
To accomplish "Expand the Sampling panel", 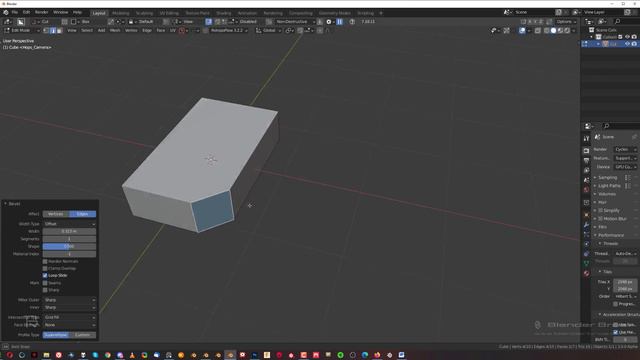I will click(607, 178).
